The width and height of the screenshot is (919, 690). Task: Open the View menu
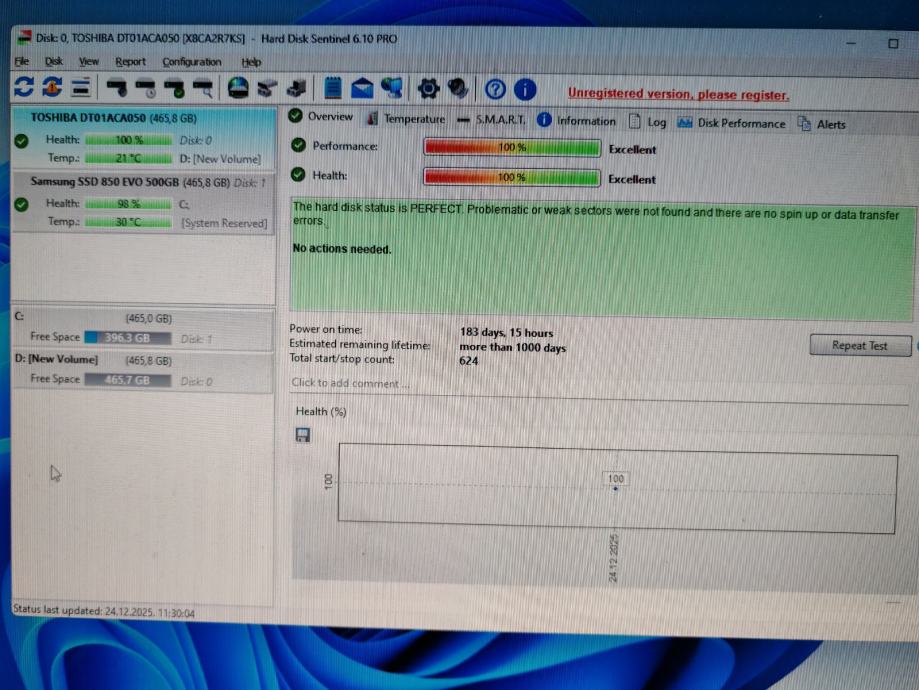click(89, 61)
